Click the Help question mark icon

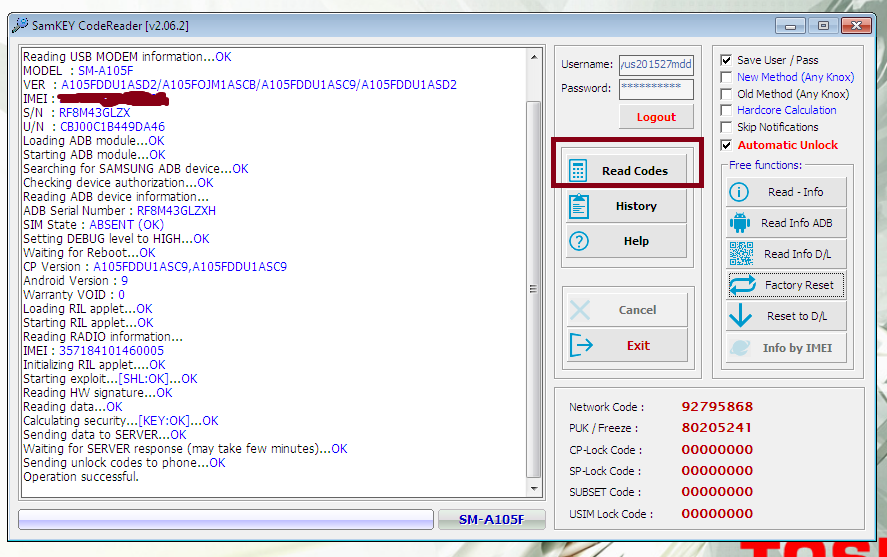coord(579,241)
